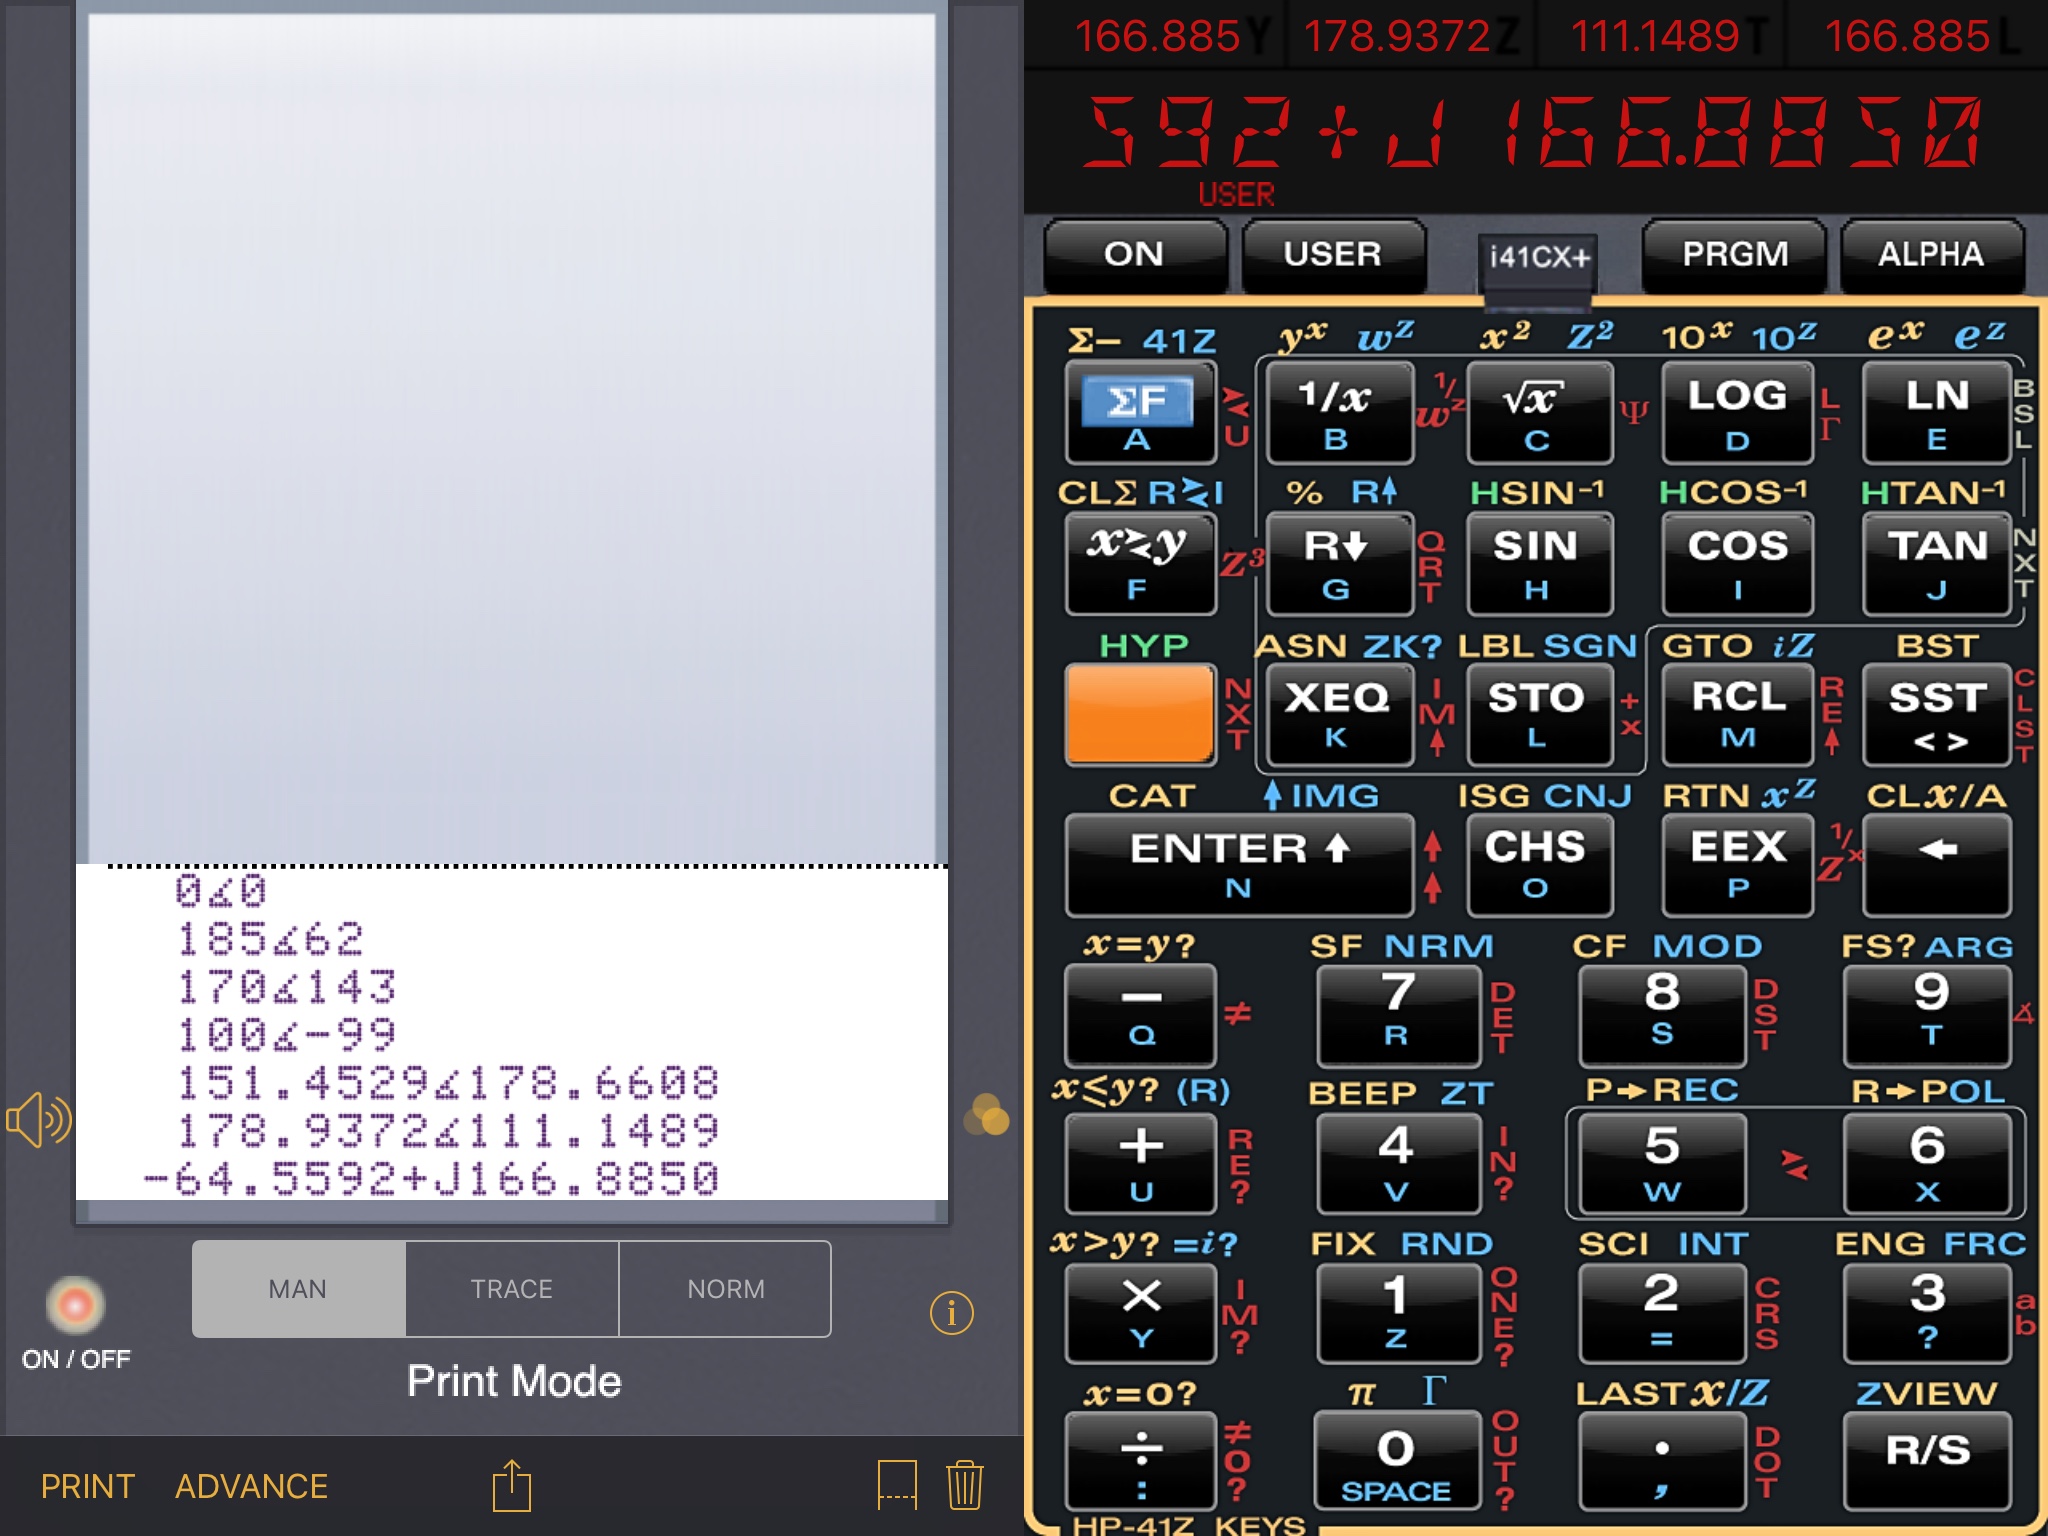
Task: Open the i41CX+ center menu tab
Action: click(x=1538, y=259)
